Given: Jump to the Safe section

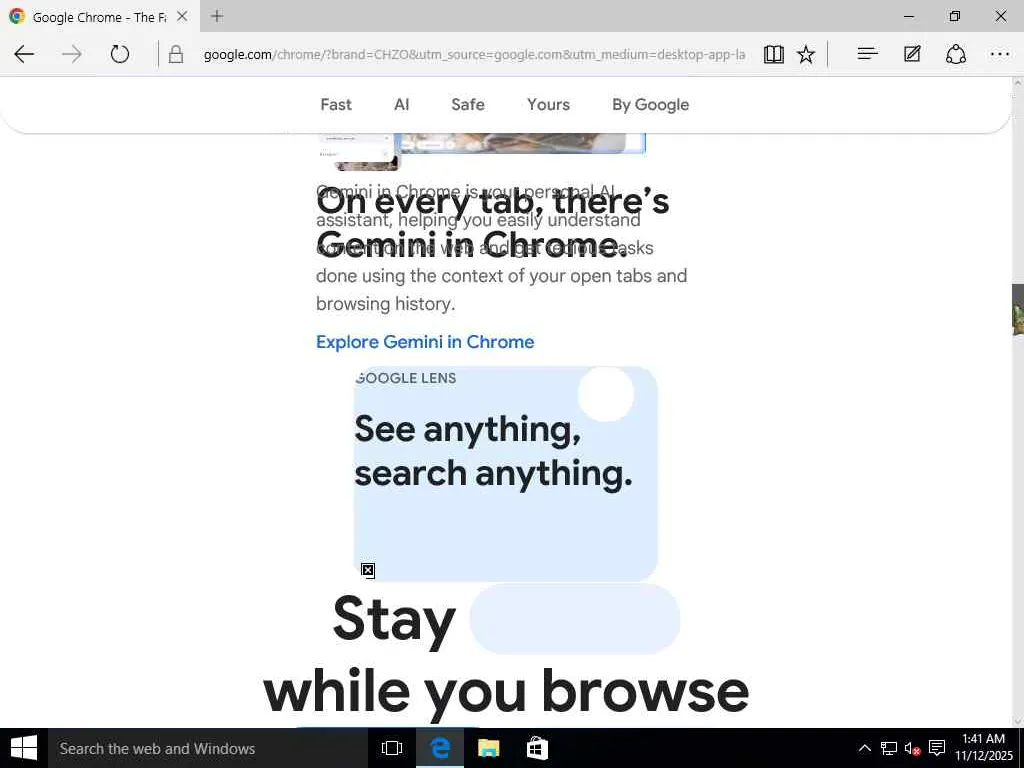Looking at the screenshot, I should point(468,104).
